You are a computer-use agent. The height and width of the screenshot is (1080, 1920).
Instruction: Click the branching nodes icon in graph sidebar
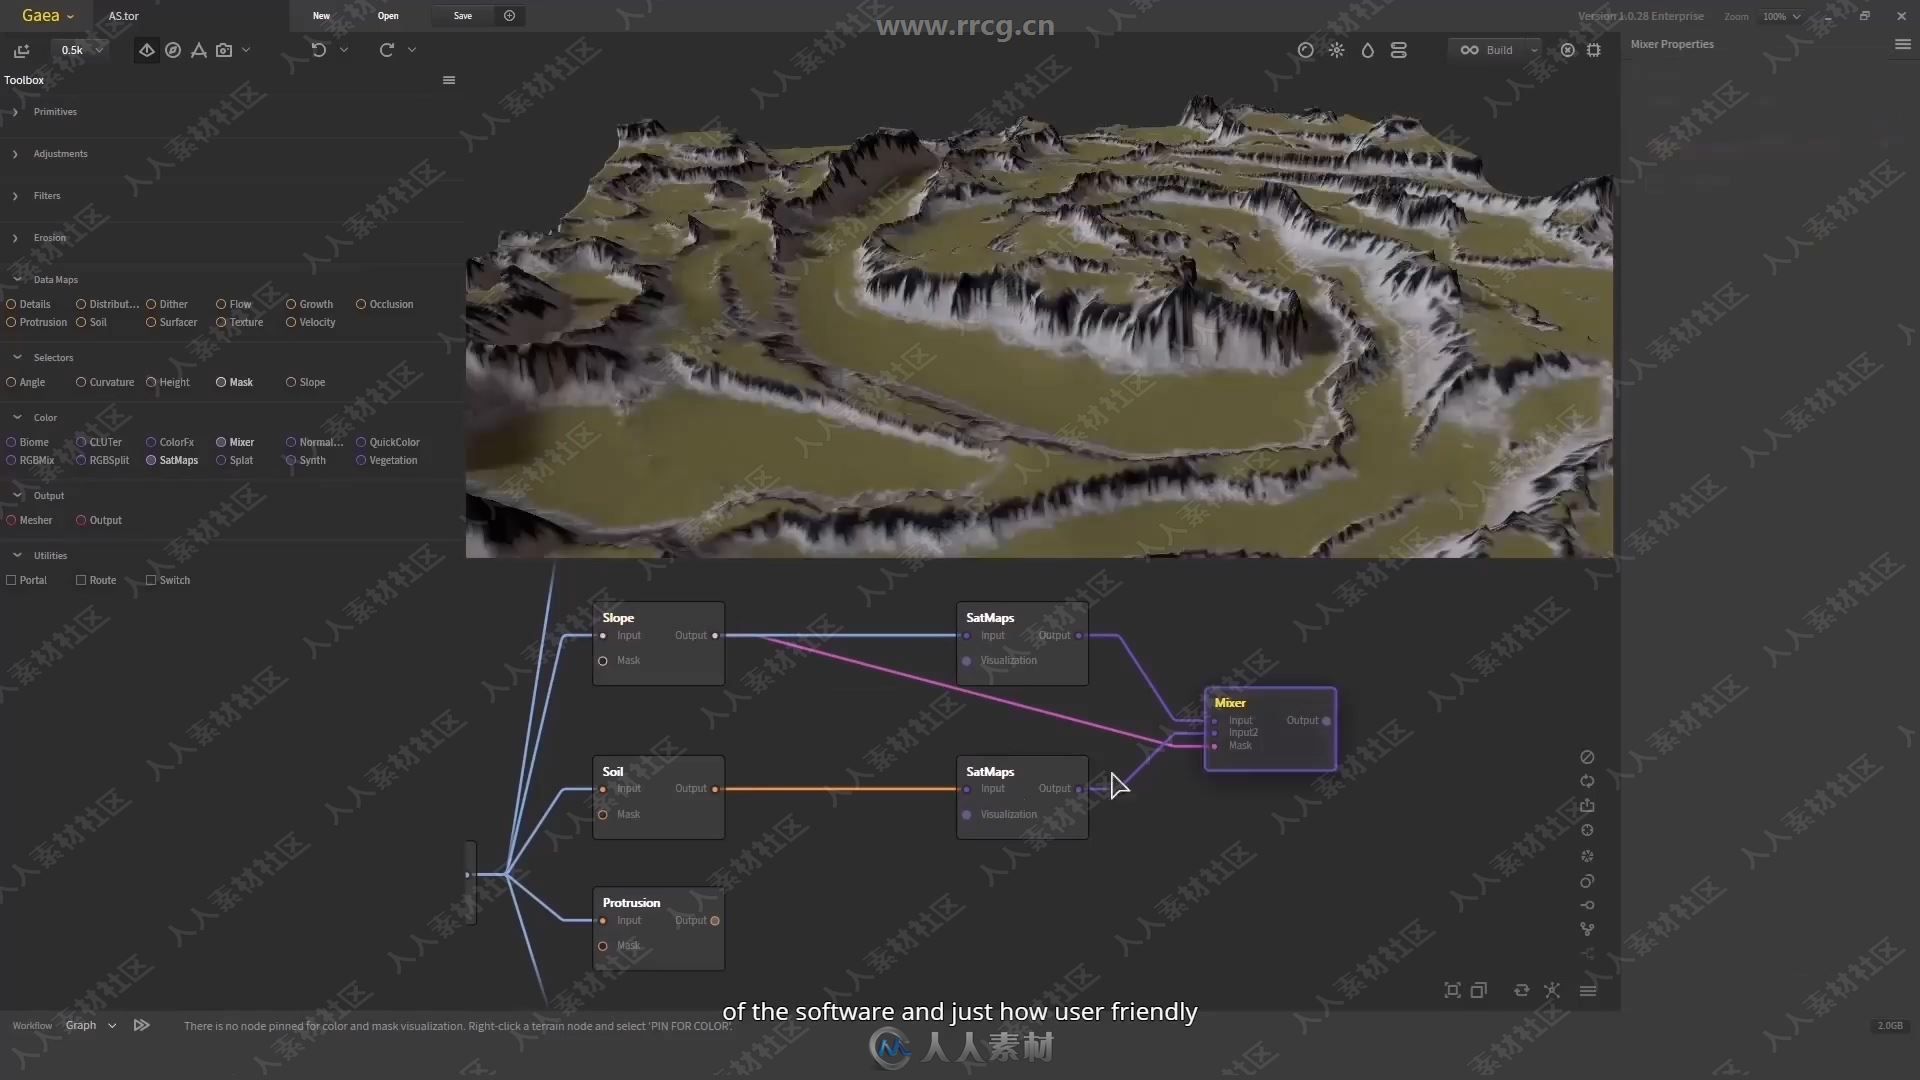click(x=1587, y=929)
